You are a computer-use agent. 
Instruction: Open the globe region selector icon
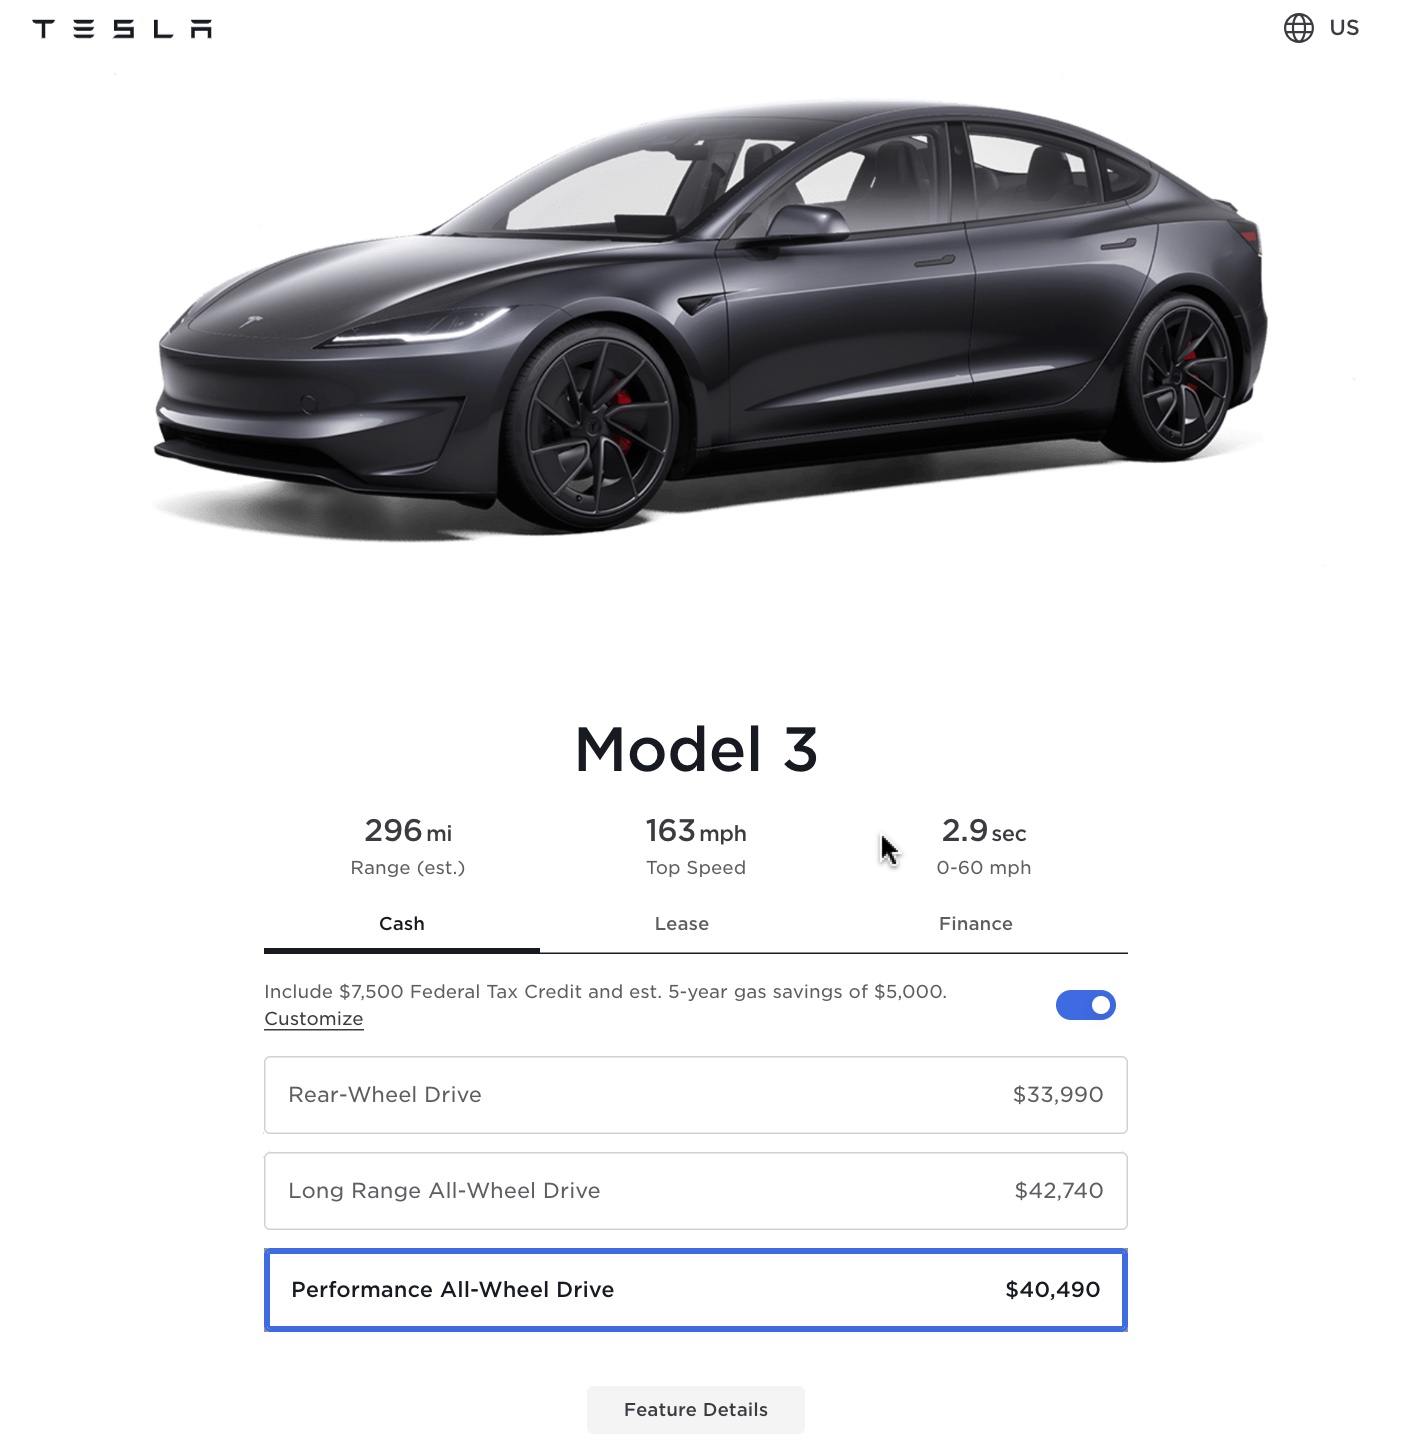coord(1298,28)
